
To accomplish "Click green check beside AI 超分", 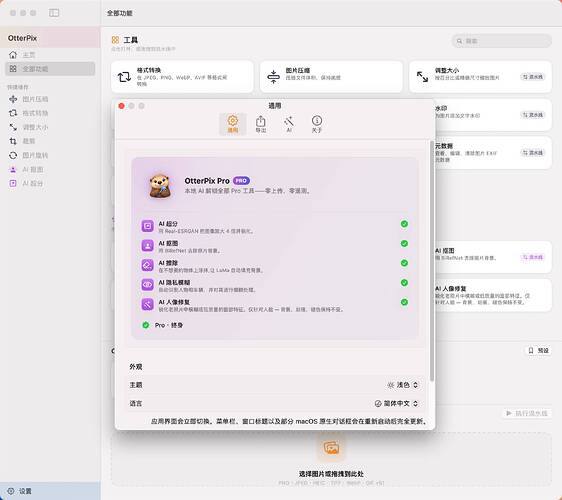I will (404, 224).
